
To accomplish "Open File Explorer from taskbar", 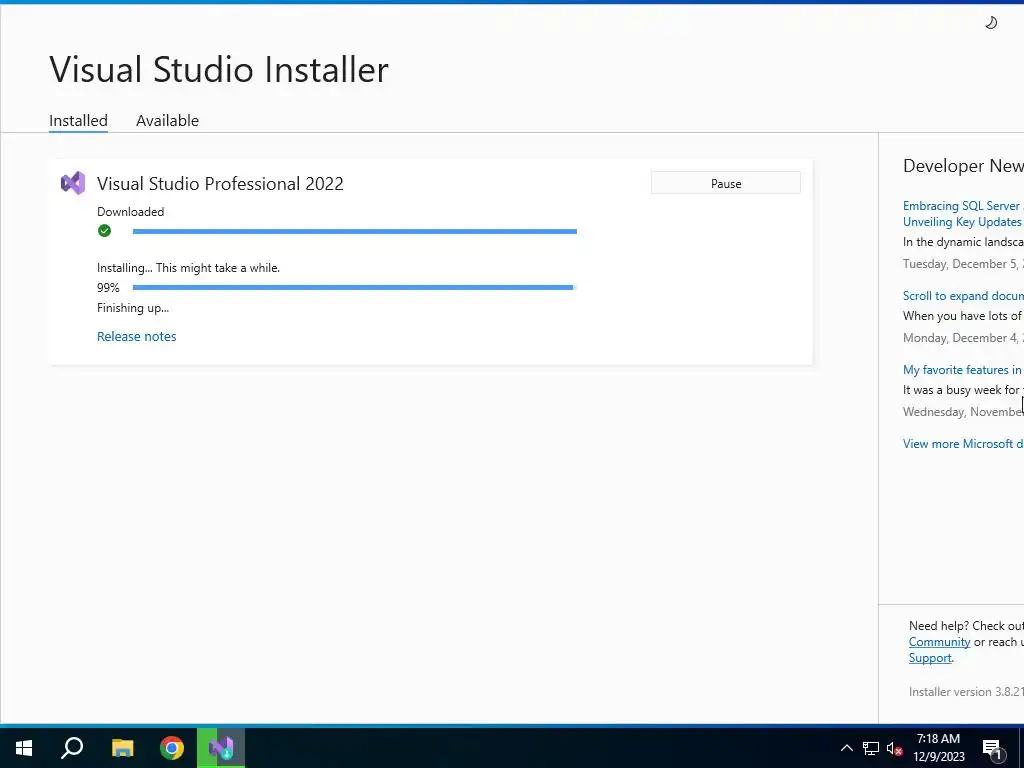I will 122,748.
